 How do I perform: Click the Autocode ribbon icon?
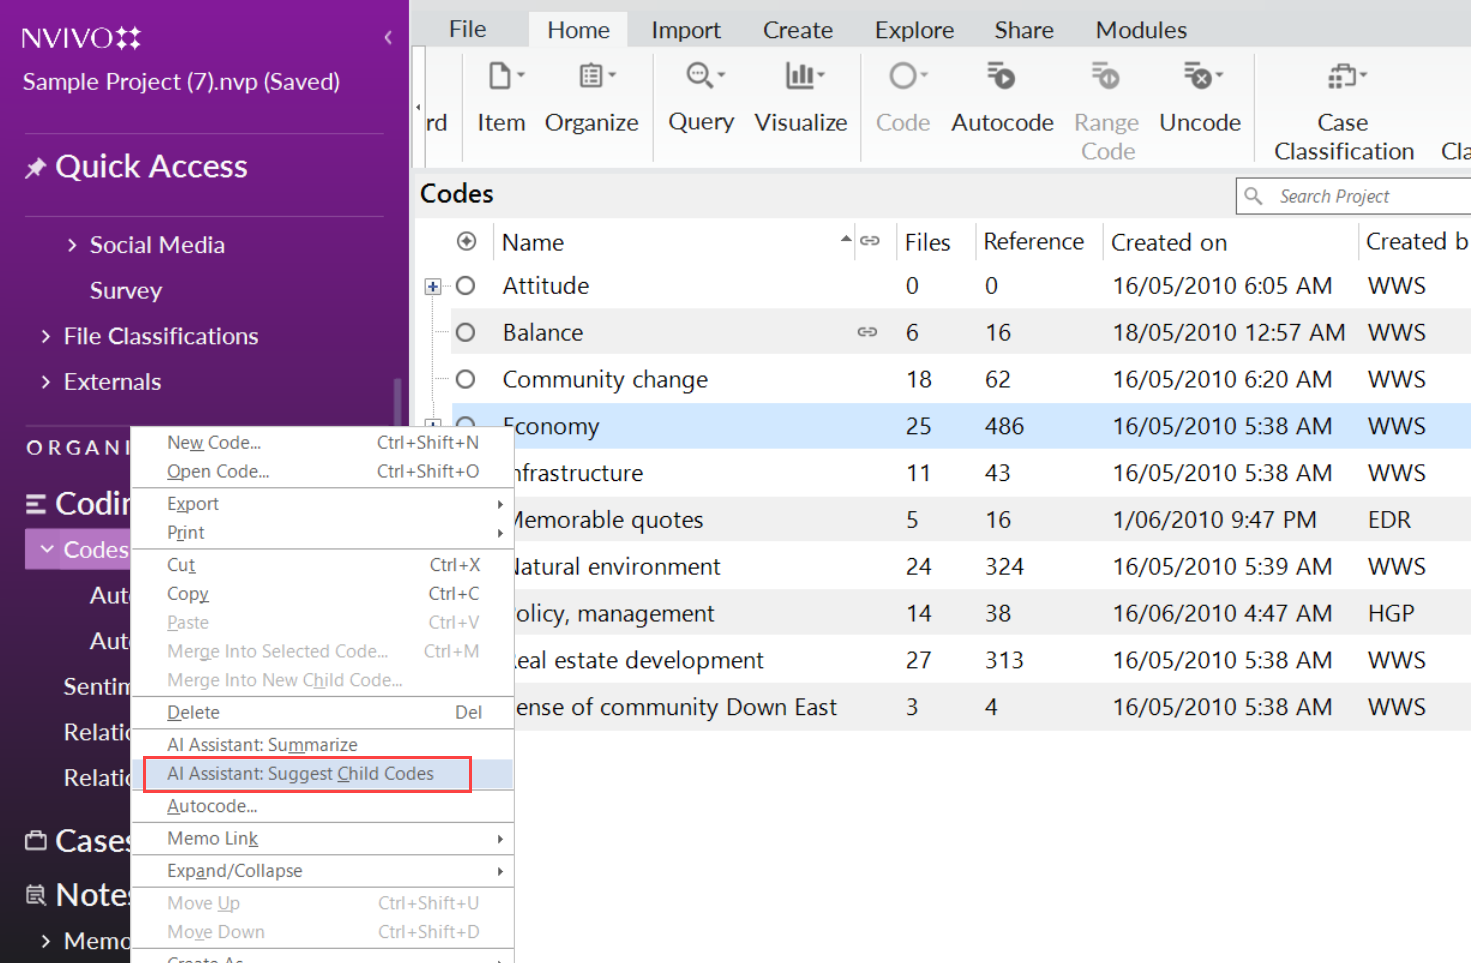click(1001, 76)
